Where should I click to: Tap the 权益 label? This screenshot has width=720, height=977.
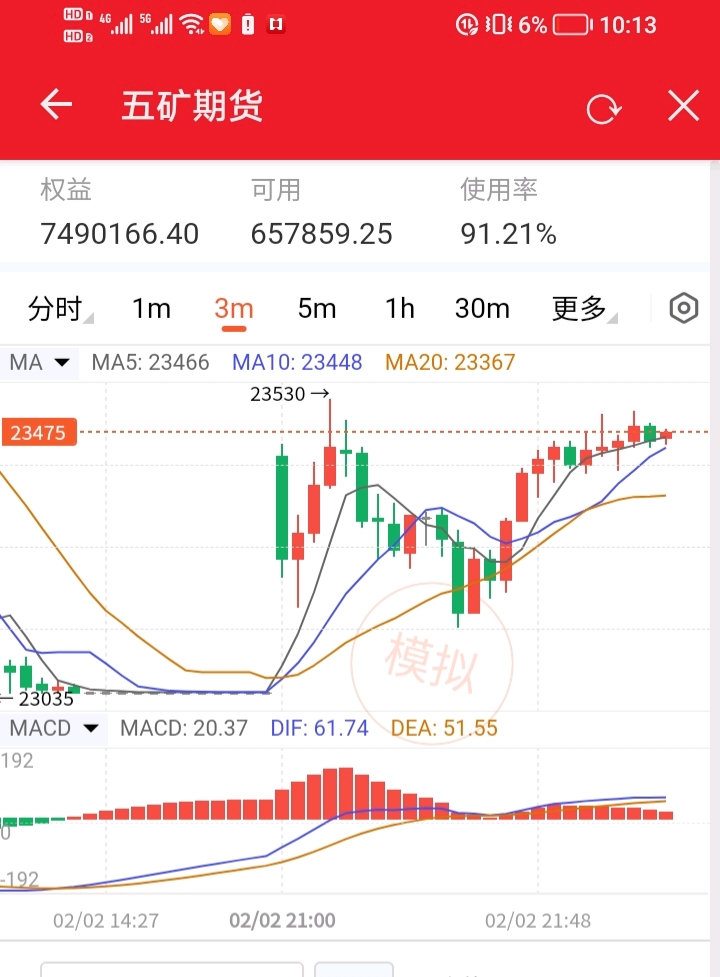pos(66,189)
